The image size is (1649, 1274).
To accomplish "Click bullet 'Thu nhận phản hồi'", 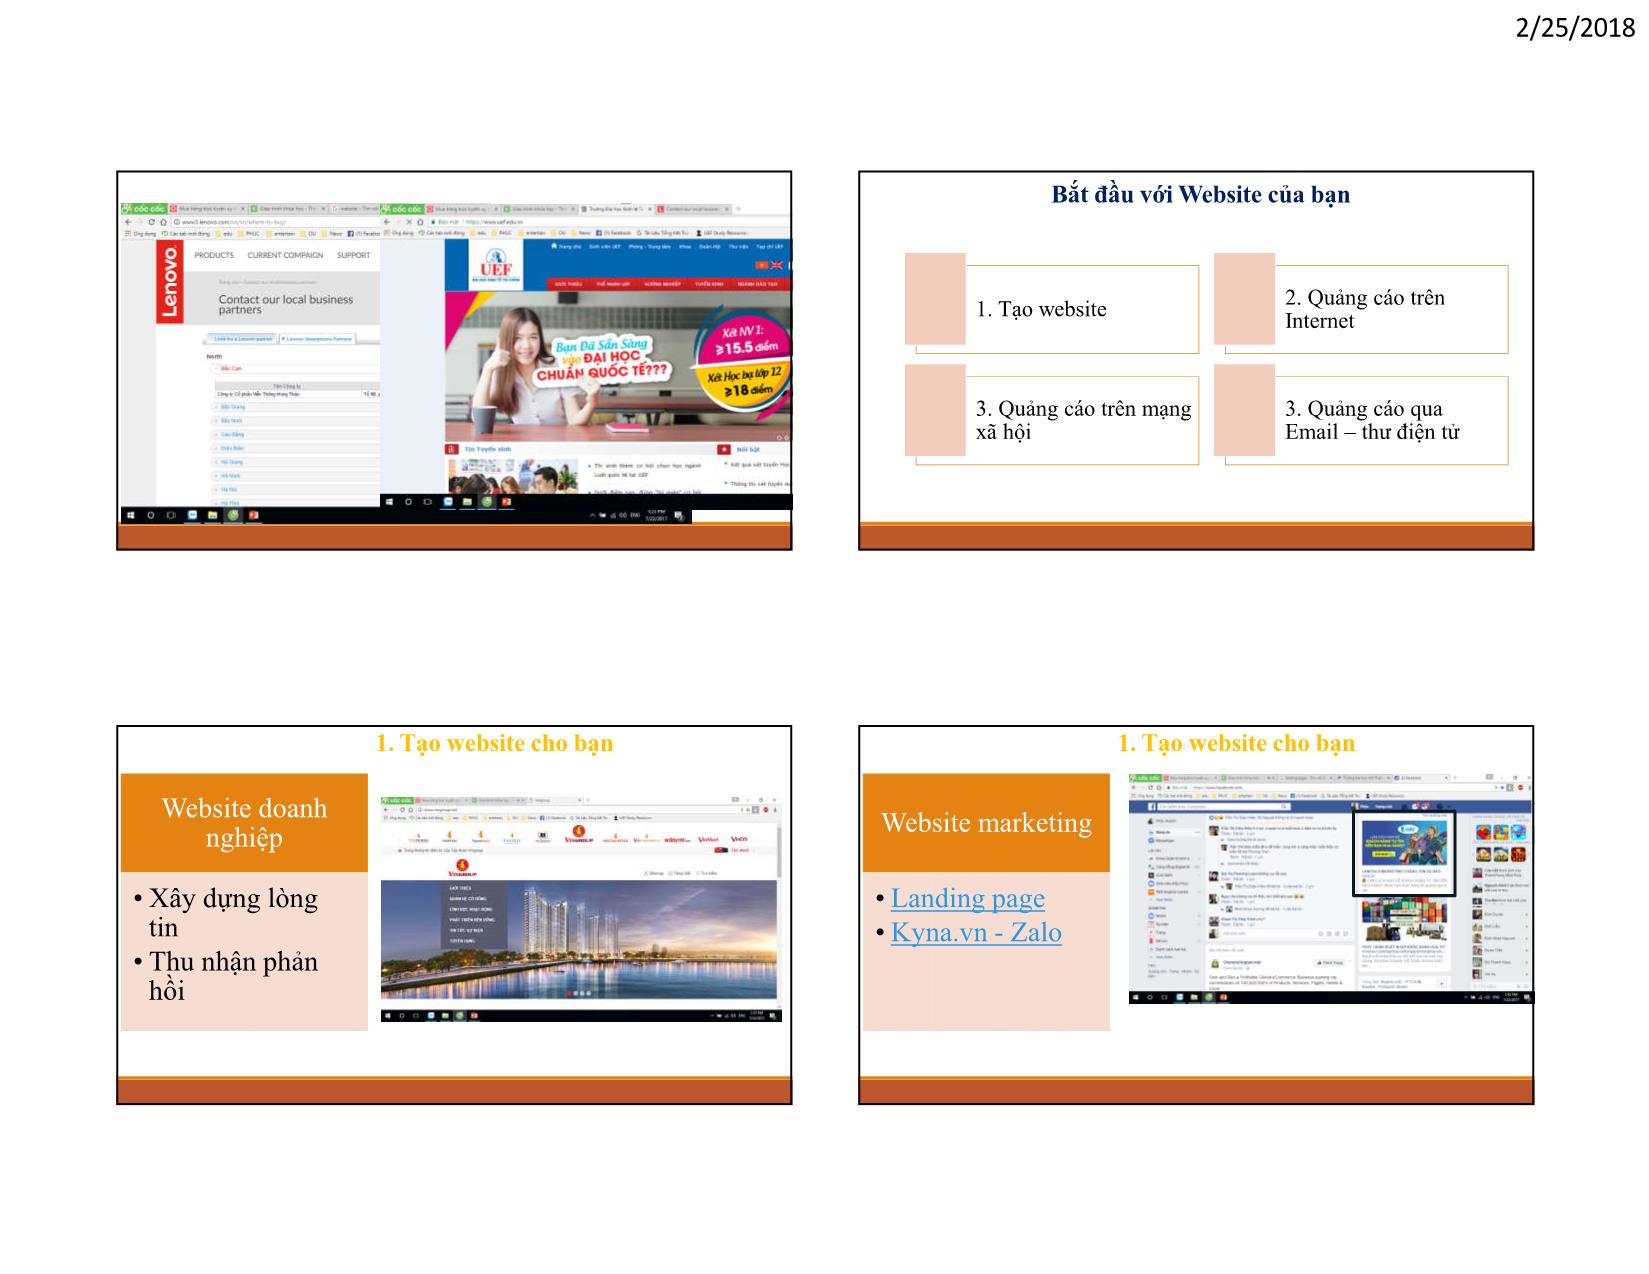I will [x=233, y=976].
